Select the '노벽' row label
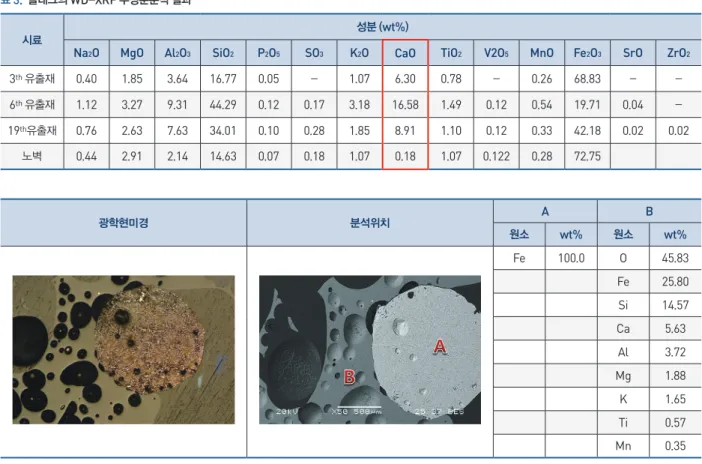702x464 pixels. point(32,156)
